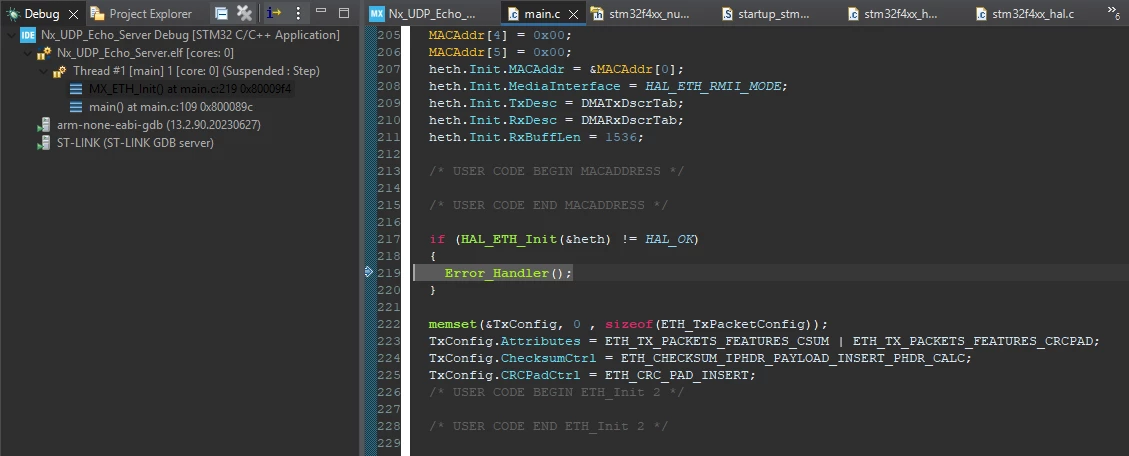Select the Nx_UDP_Echo_Server Debug launch entry
Viewport: 1129px width, 456px height.
pyautogui.click(x=190, y=35)
